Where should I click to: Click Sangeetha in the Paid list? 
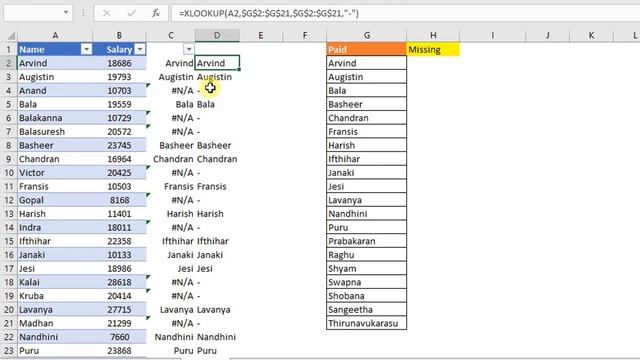tap(367, 309)
